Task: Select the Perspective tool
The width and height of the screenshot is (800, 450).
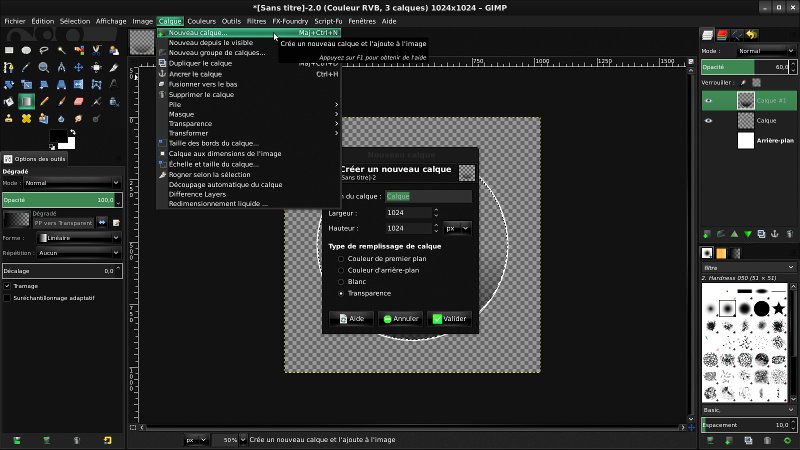Action: (61, 85)
